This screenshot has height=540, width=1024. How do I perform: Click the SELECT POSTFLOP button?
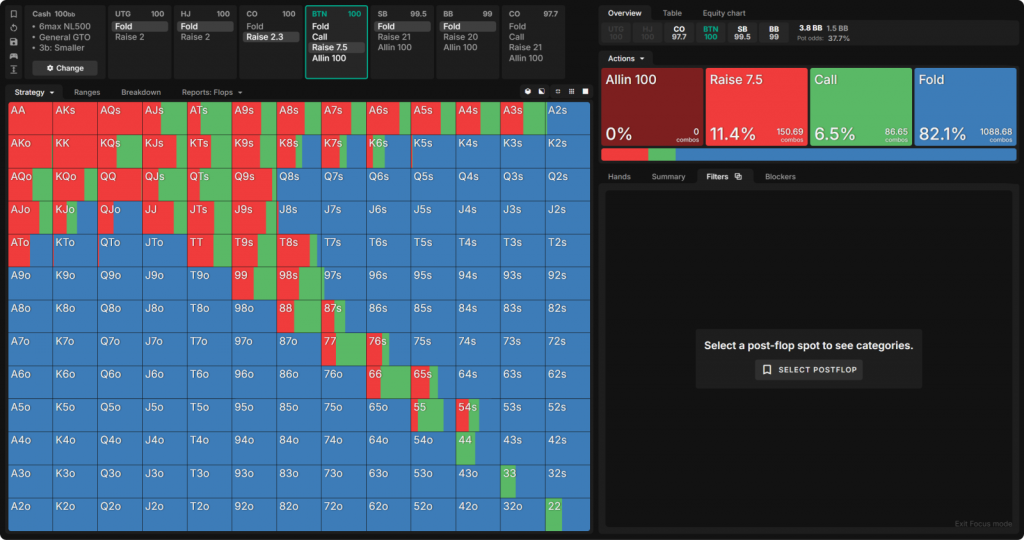[x=808, y=370]
